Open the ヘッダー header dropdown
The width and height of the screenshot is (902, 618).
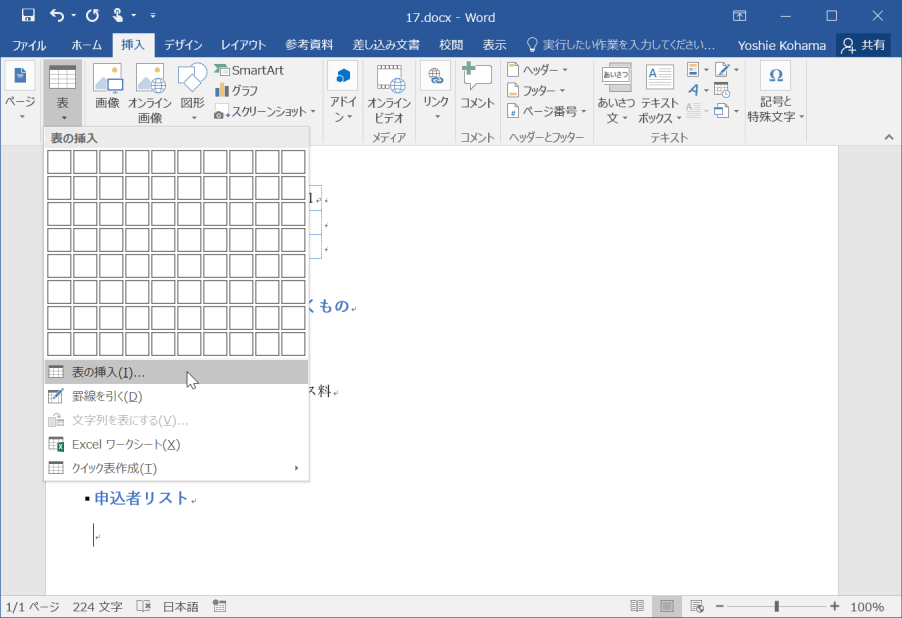[x=538, y=70]
